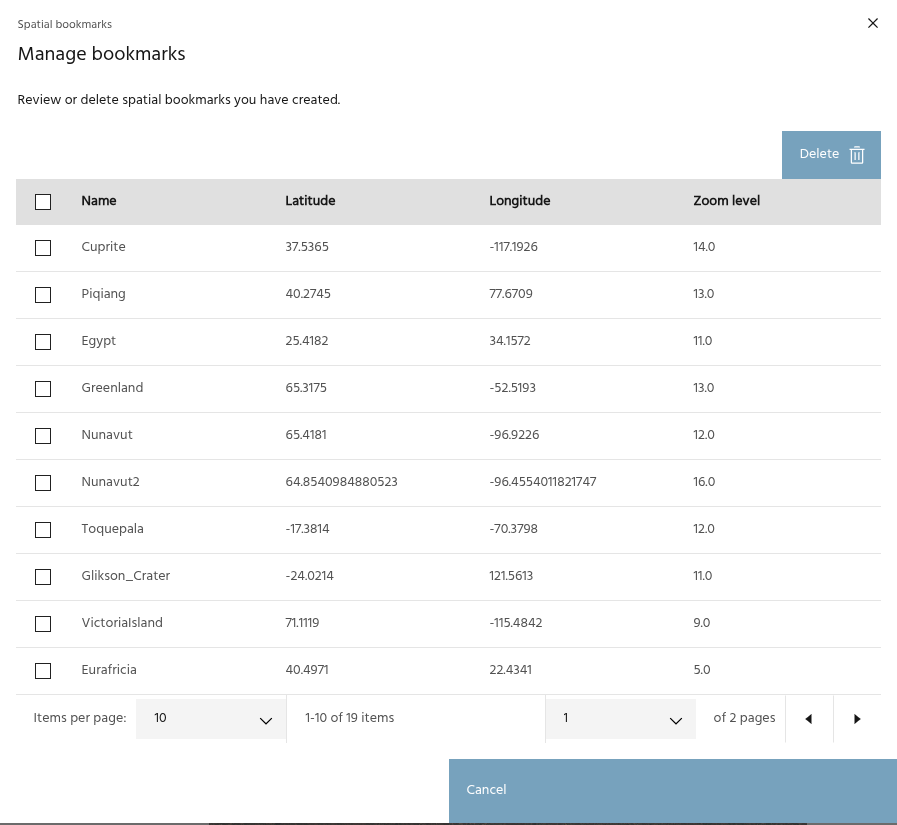Click the Latitude column header

point(310,201)
